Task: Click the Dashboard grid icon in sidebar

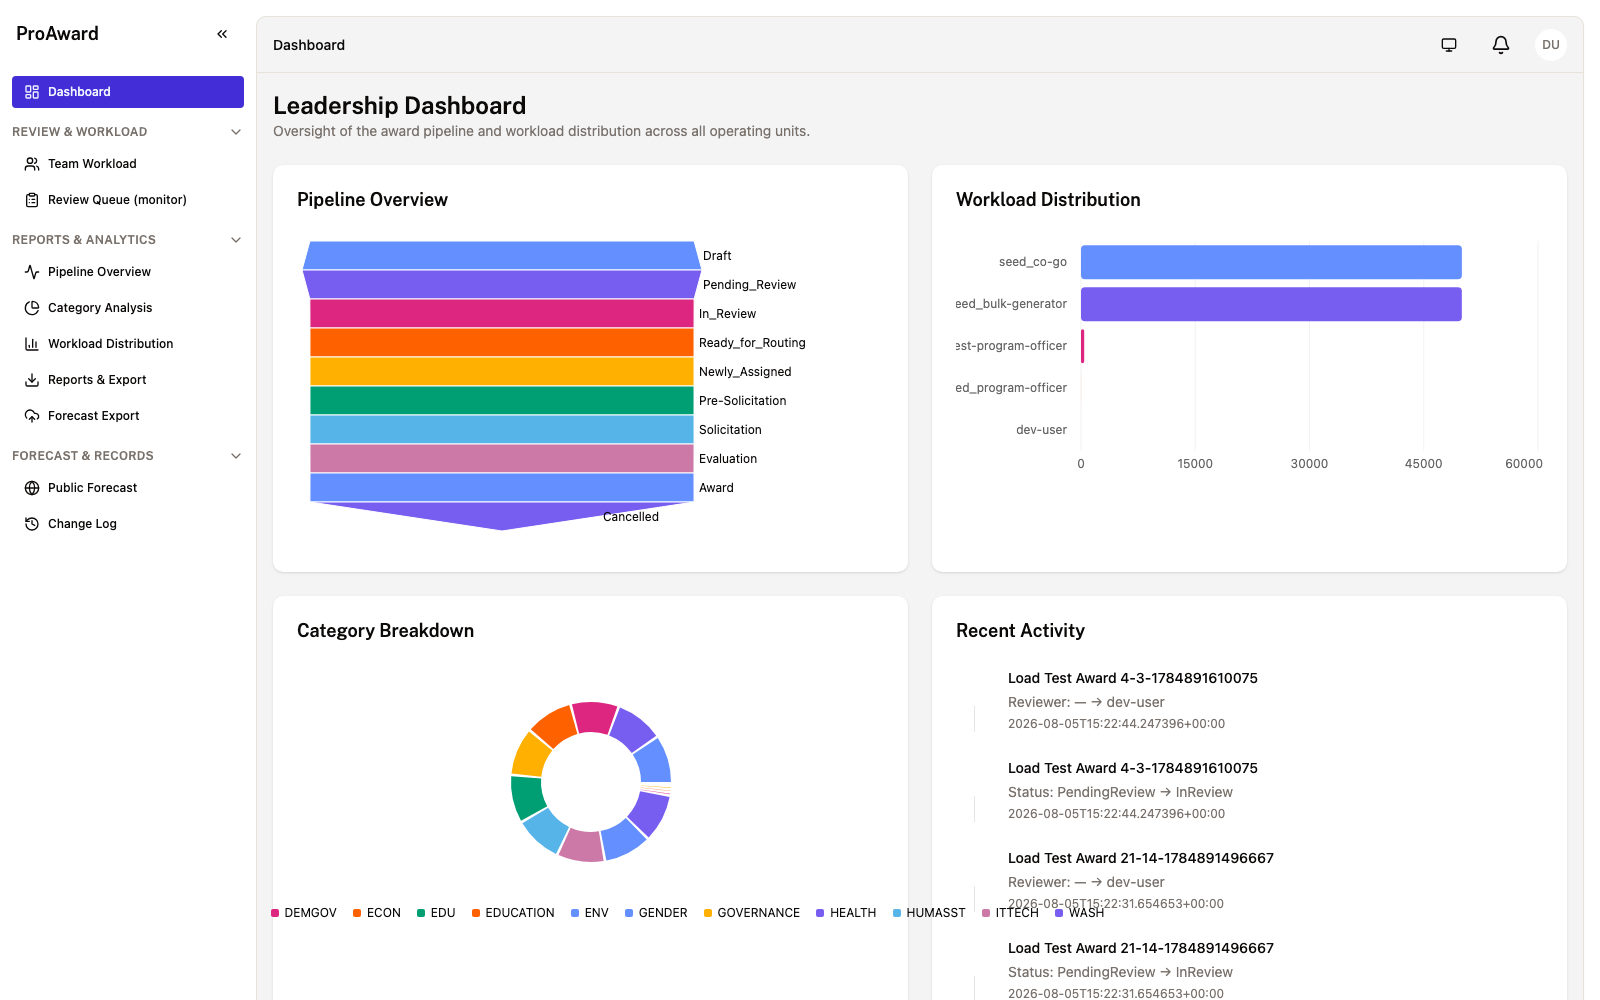Action: (32, 92)
